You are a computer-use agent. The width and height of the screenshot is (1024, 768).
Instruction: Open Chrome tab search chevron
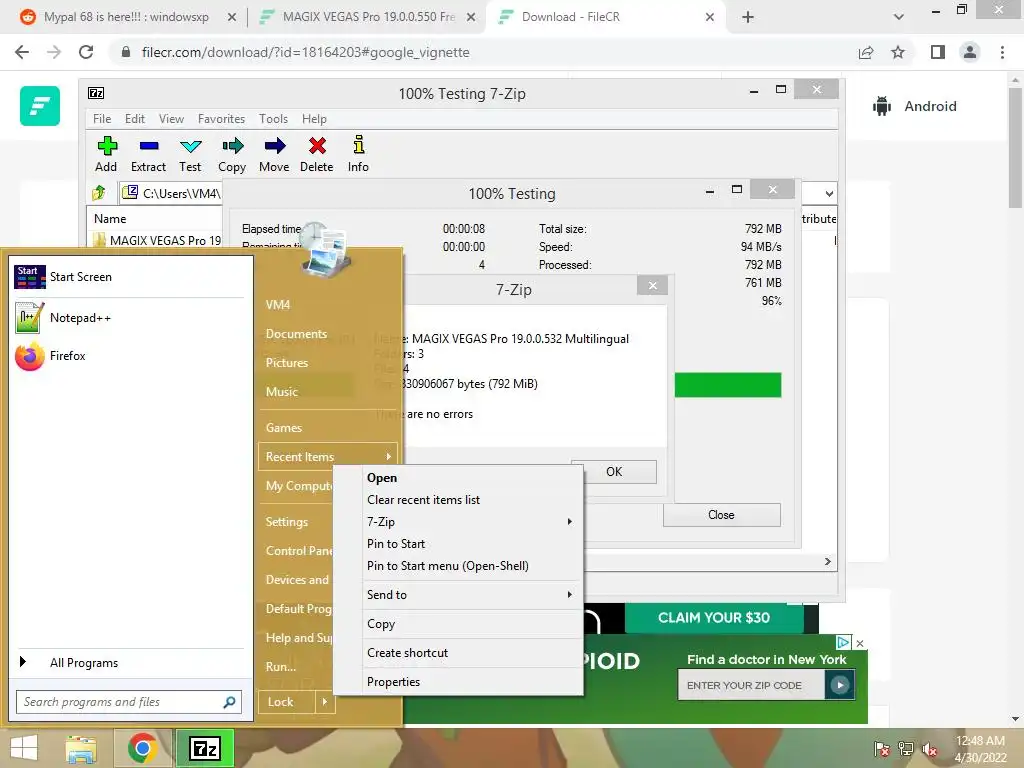coord(899,17)
